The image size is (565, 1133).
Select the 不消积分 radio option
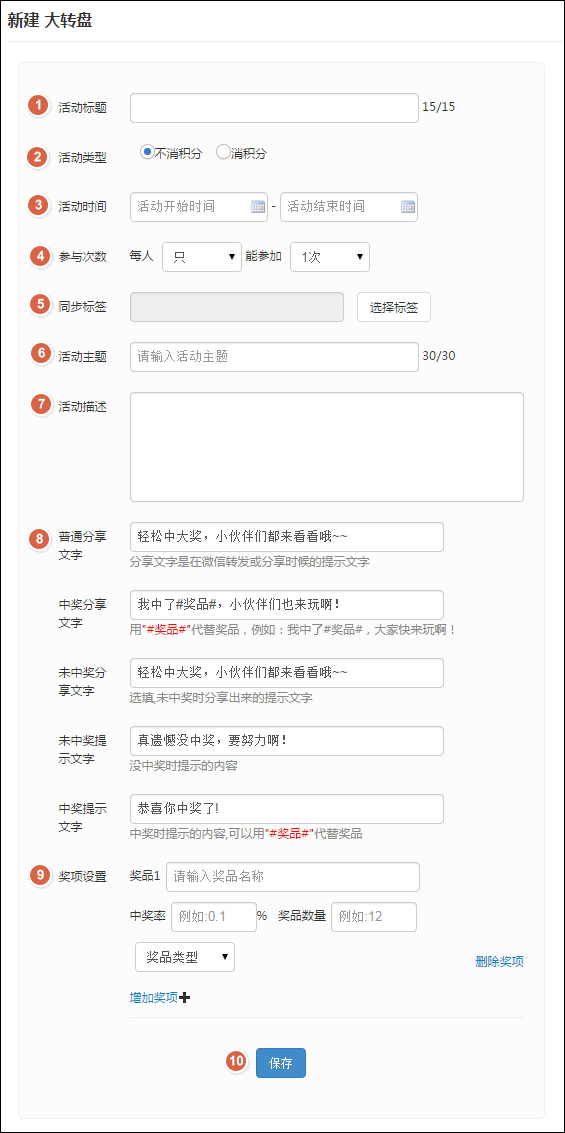coord(147,152)
